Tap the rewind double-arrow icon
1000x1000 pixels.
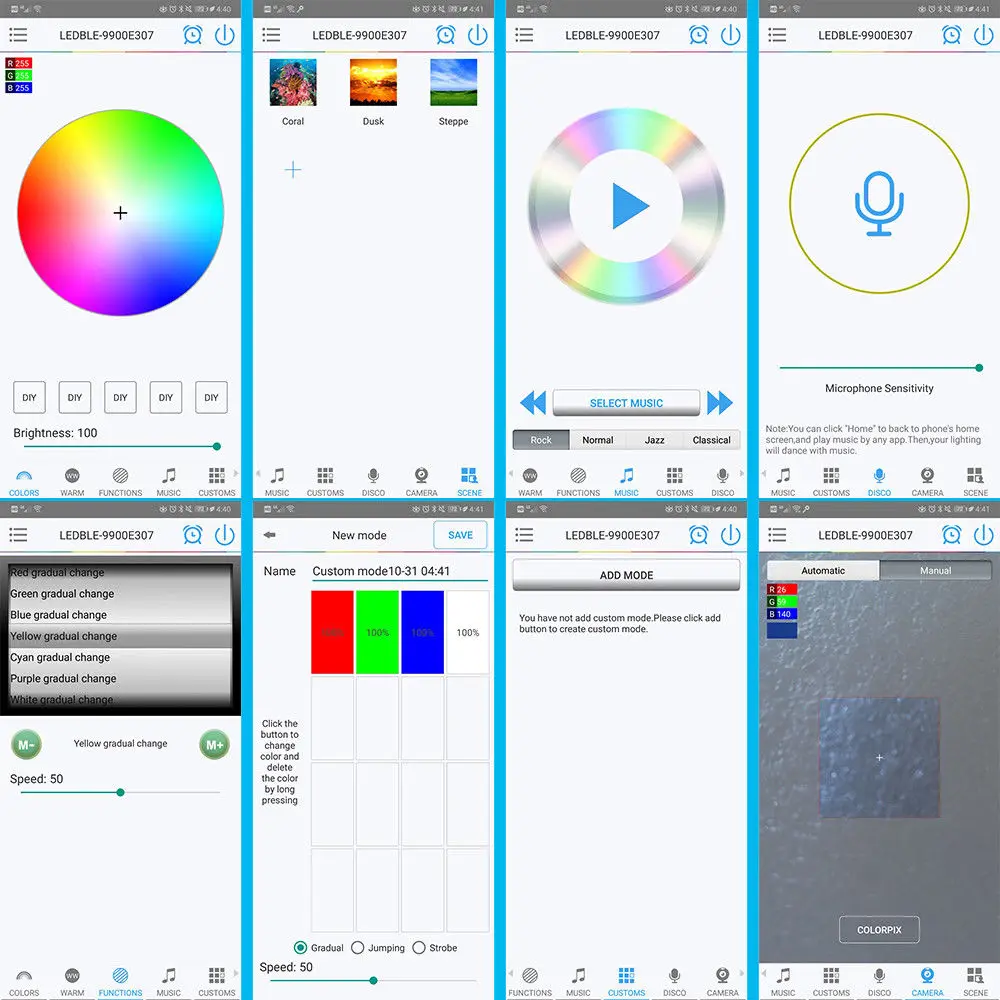tap(533, 403)
